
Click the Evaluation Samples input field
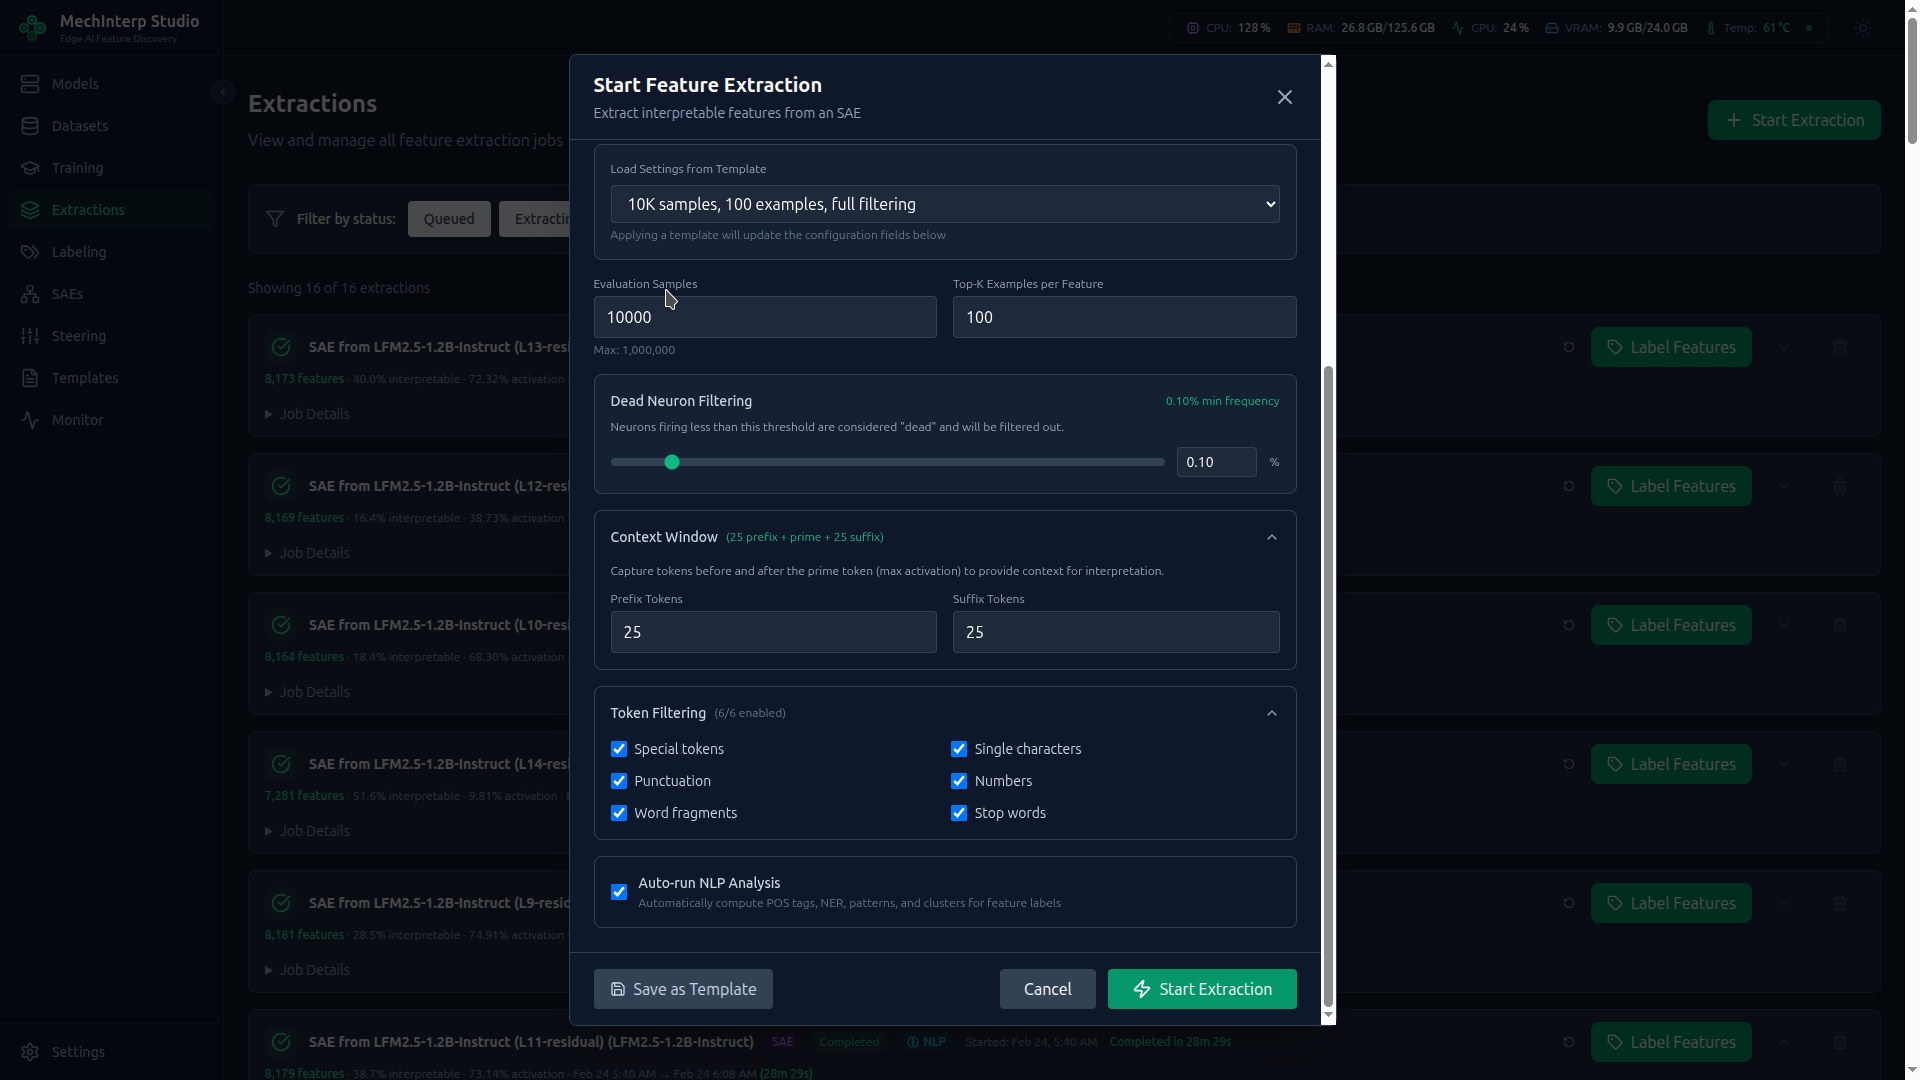(765, 317)
